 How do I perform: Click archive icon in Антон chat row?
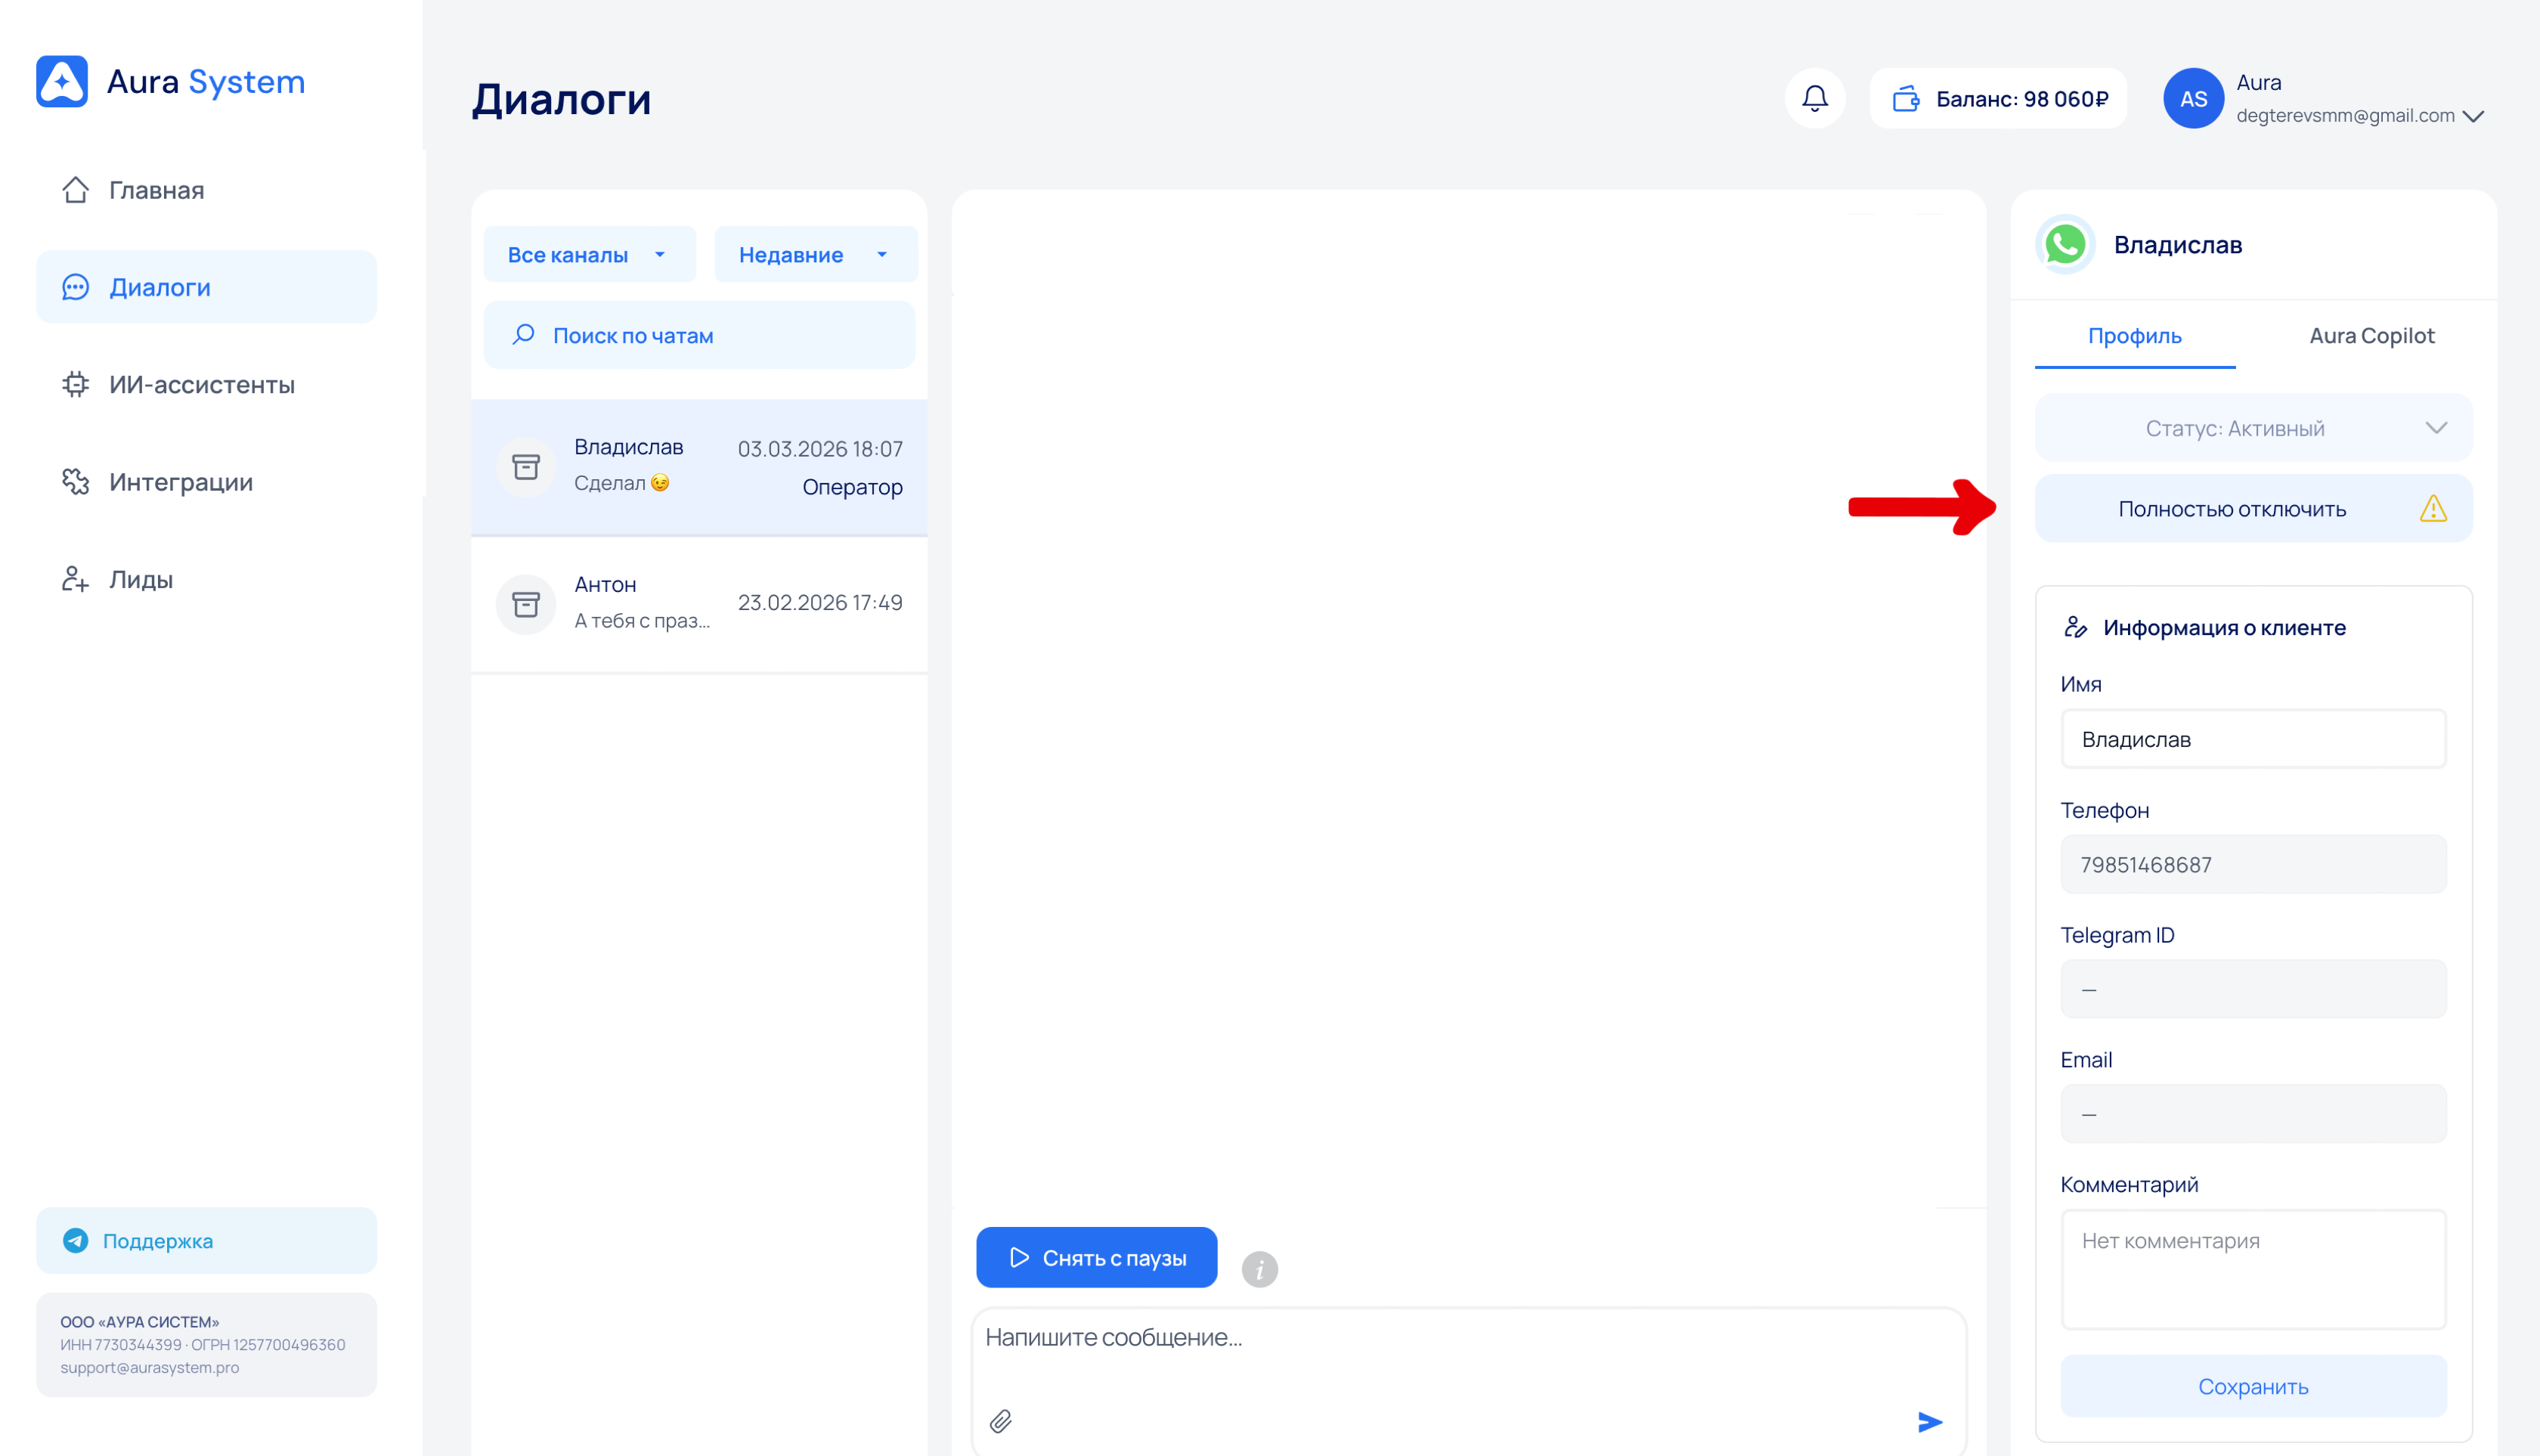point(526,603)
